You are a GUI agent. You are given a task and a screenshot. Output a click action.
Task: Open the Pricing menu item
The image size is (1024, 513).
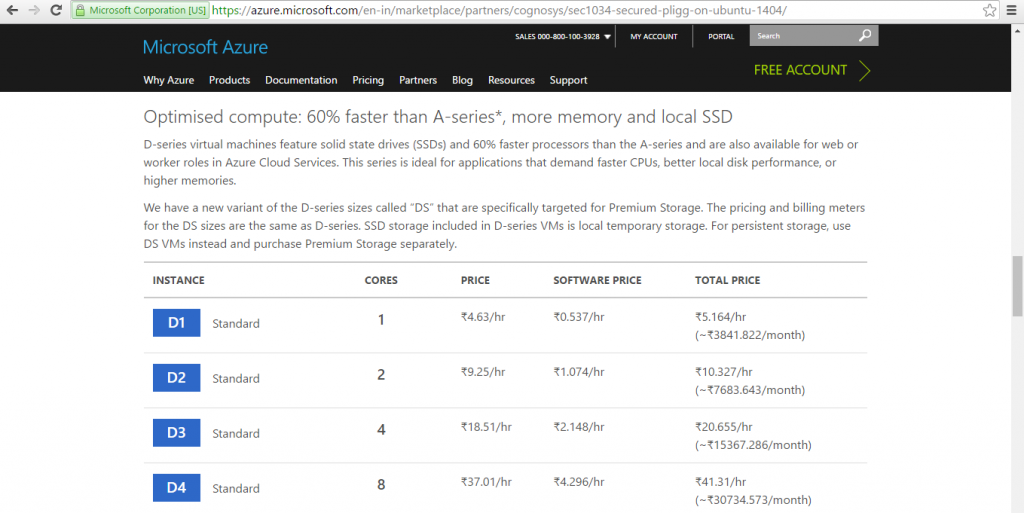coord(368,80)
